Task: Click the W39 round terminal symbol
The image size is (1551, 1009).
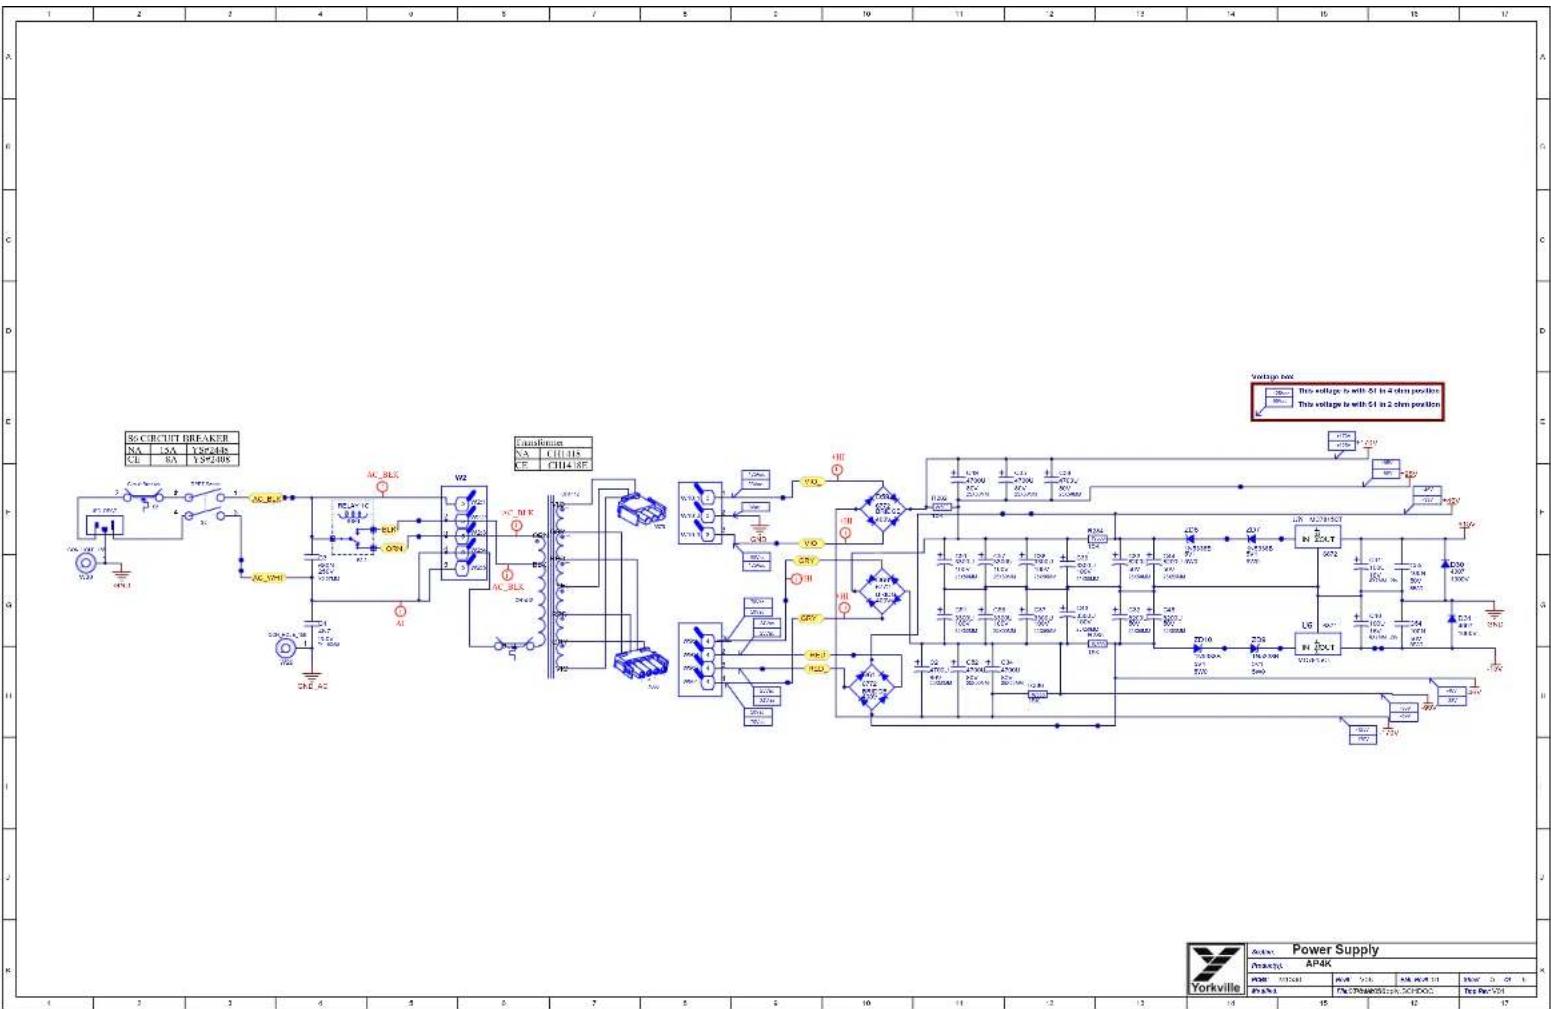Action: (x=86, y=565)
